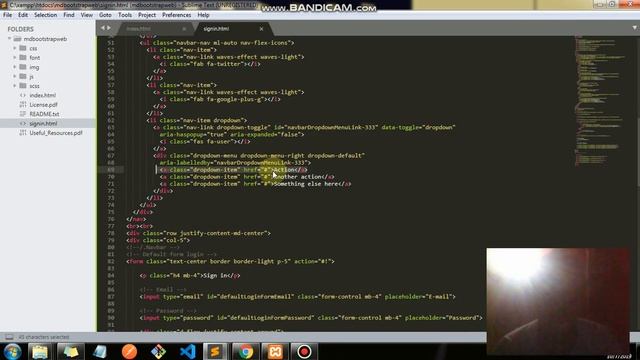Close the index.html tab
640x360 pixels.
pos(184,29)
